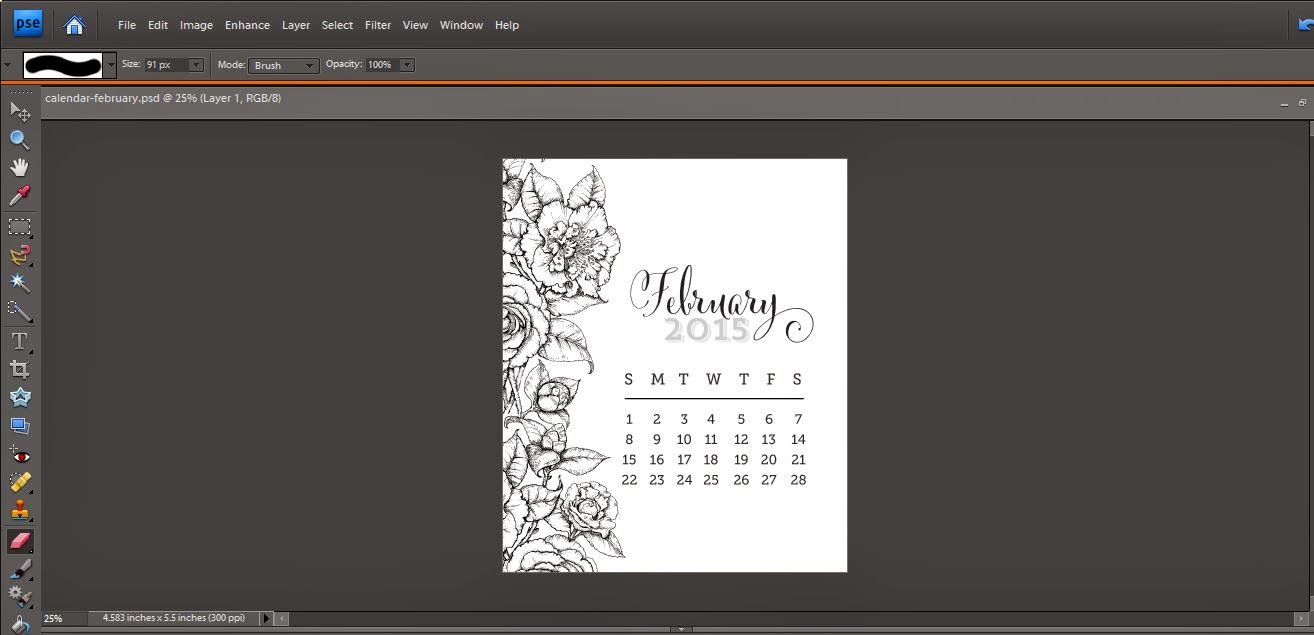Open the File menu
Screen dimensions: 1314x635
point(127,25)
